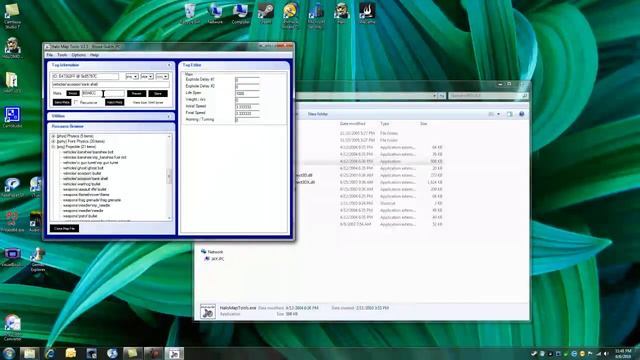Viewport: 640px width, 360px height.
Task: Select vehicles\ghost\ghost bolt tree item
Action: 83,168
